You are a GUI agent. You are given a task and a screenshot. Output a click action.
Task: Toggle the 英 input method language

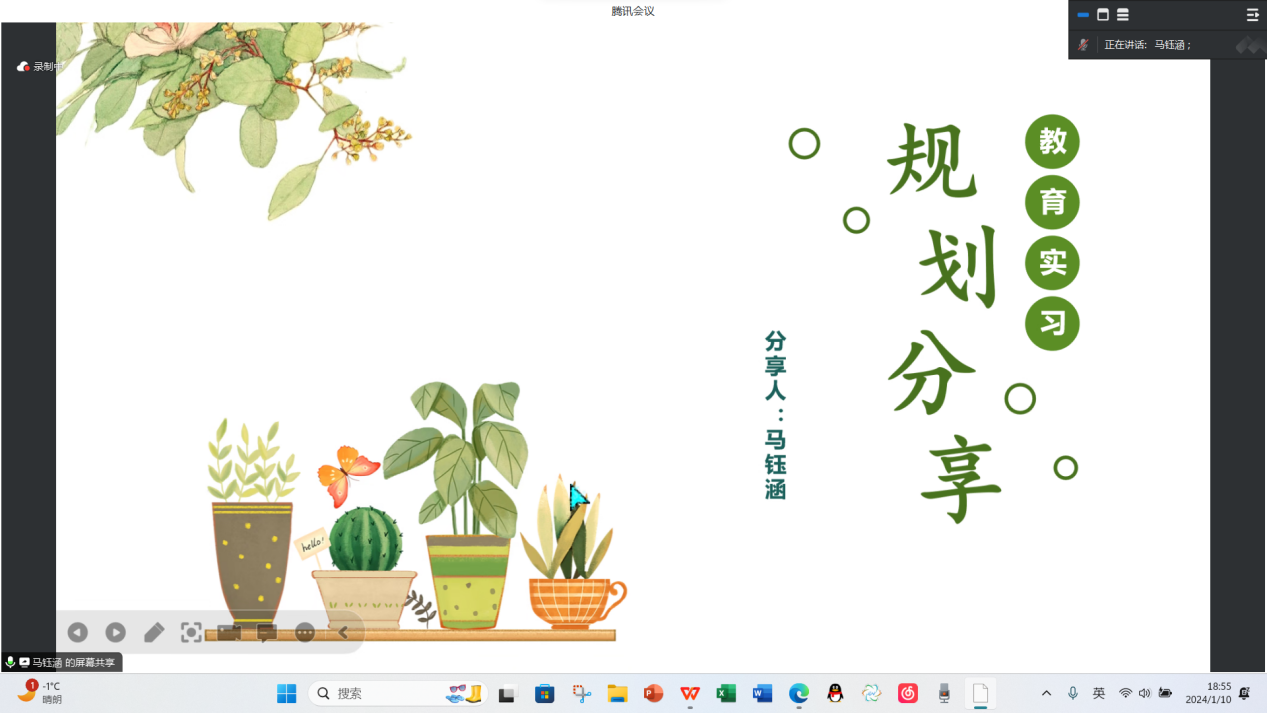(x=1099, y=693)
